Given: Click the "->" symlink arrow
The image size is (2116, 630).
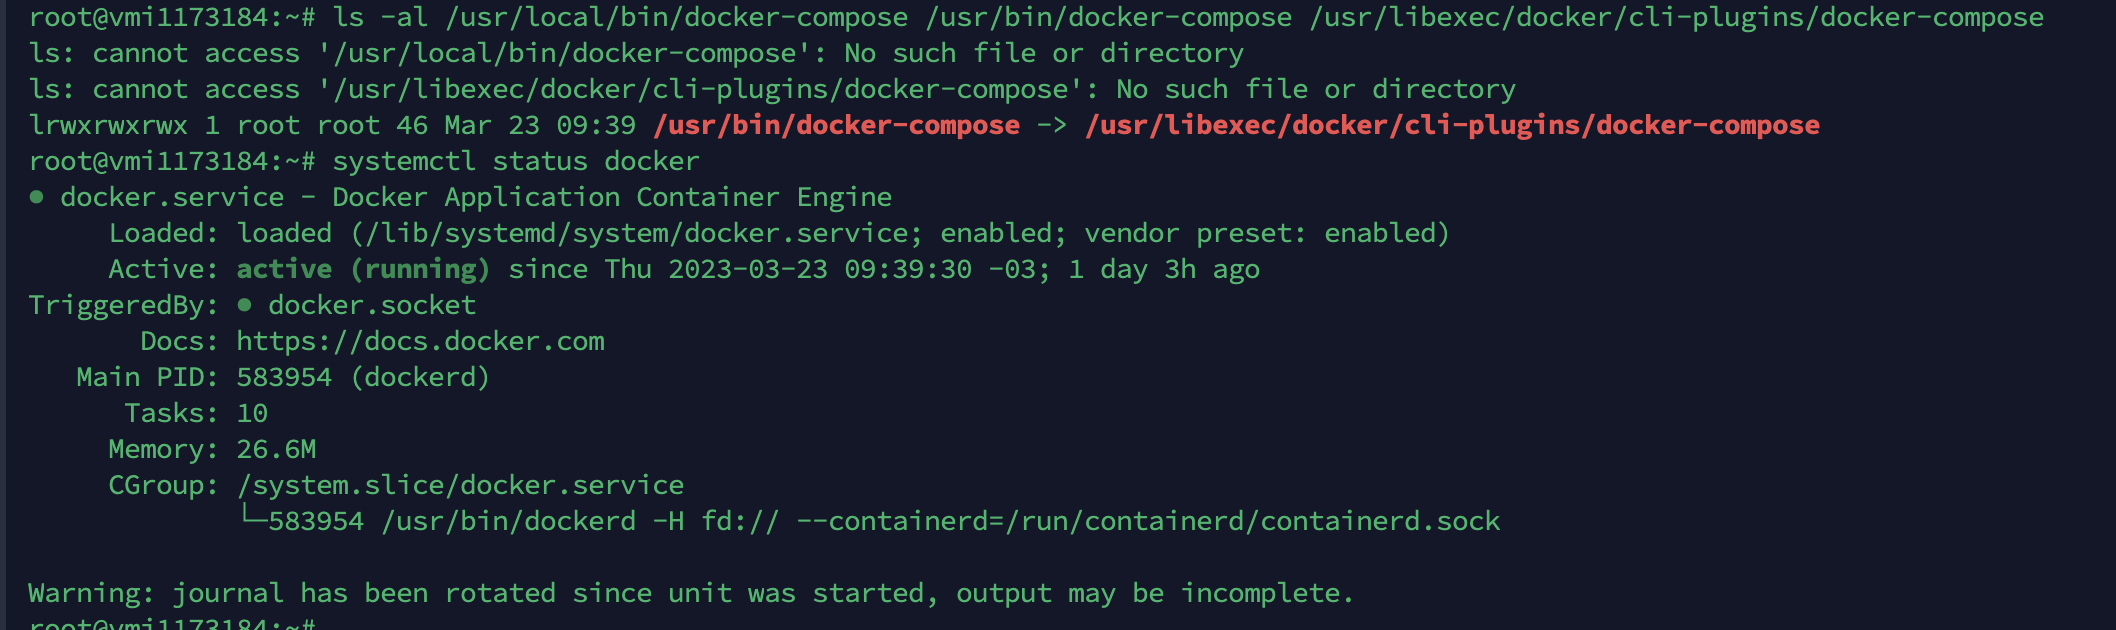Looking at the screenshot, I should point(1052,126).
